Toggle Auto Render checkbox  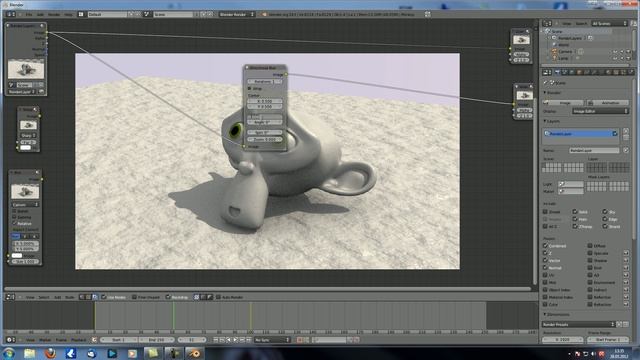[x=218, y=297]
